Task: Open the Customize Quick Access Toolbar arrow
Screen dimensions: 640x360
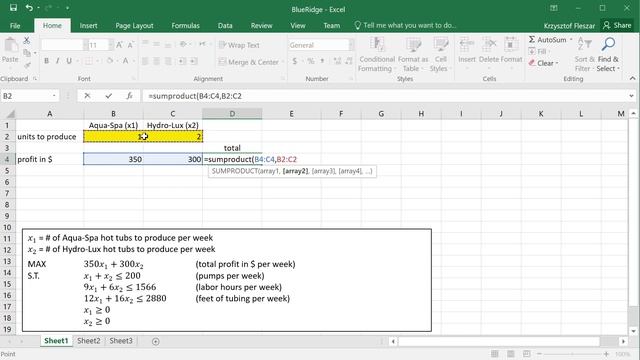Action: (x=67, y=8)
